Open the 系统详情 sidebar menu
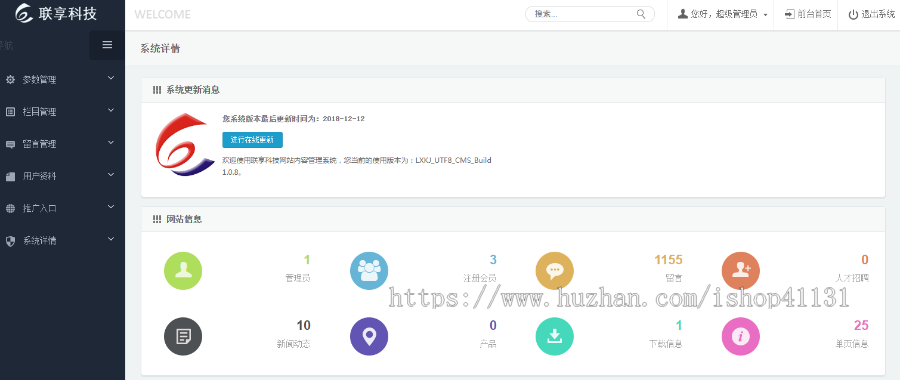Image resolution: width=900 pixels, height=380 pixels. (x=62, y=241)
